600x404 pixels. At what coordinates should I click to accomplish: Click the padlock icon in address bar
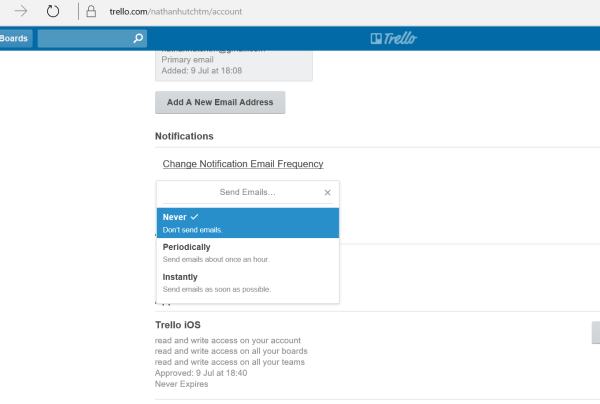[91, 12]
